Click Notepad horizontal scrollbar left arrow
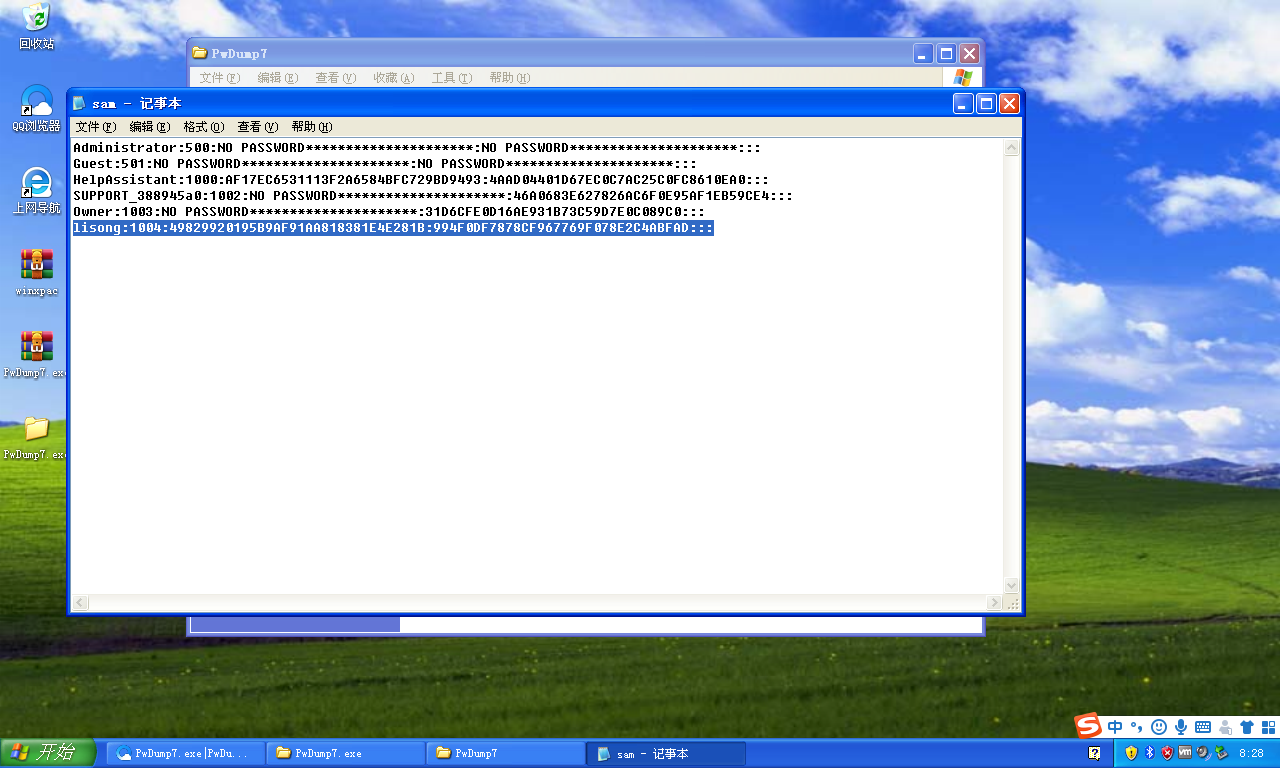1280x768 pixels. tap(81, 603)
